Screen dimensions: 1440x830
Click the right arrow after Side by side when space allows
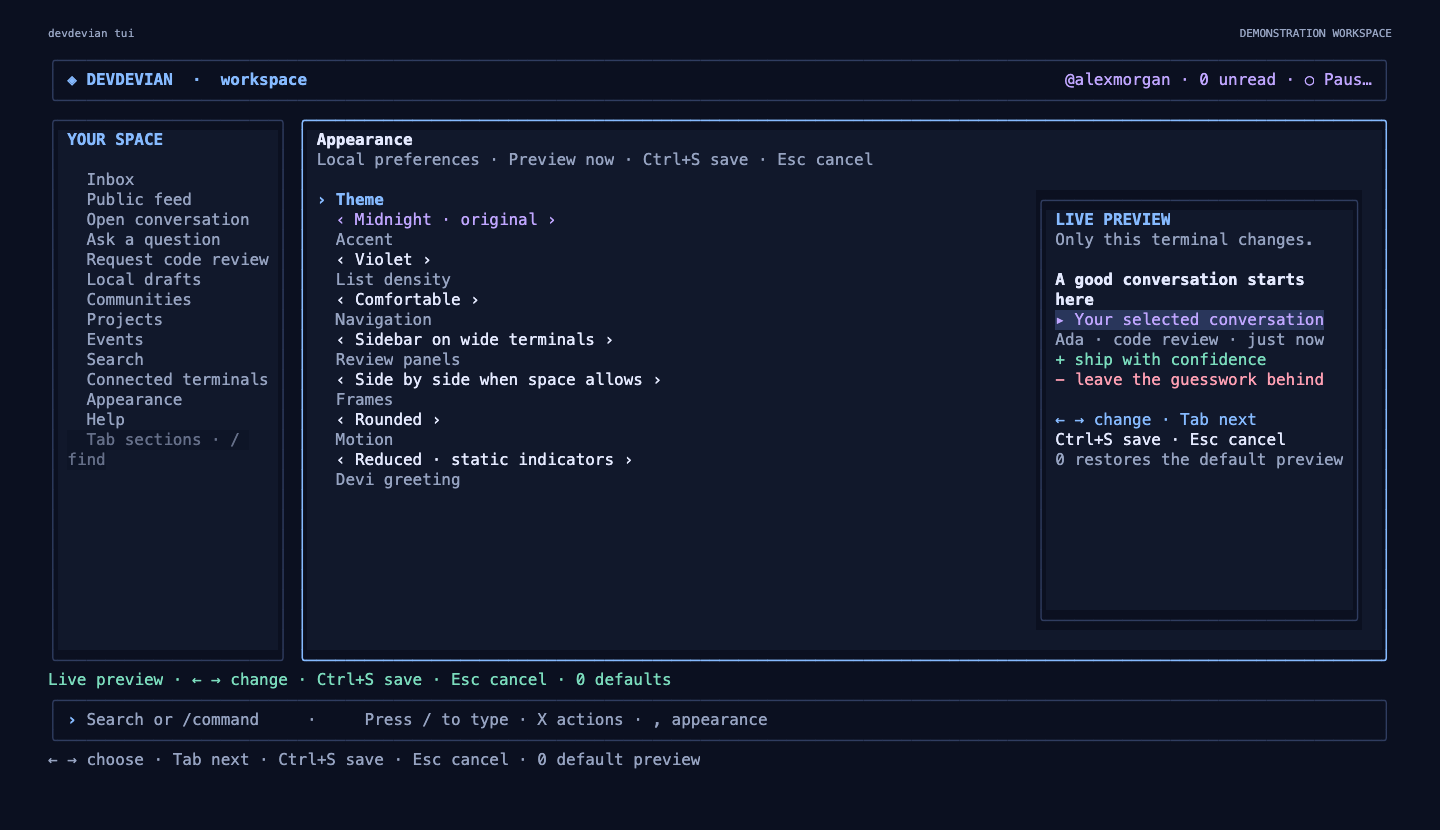point(657,380)
